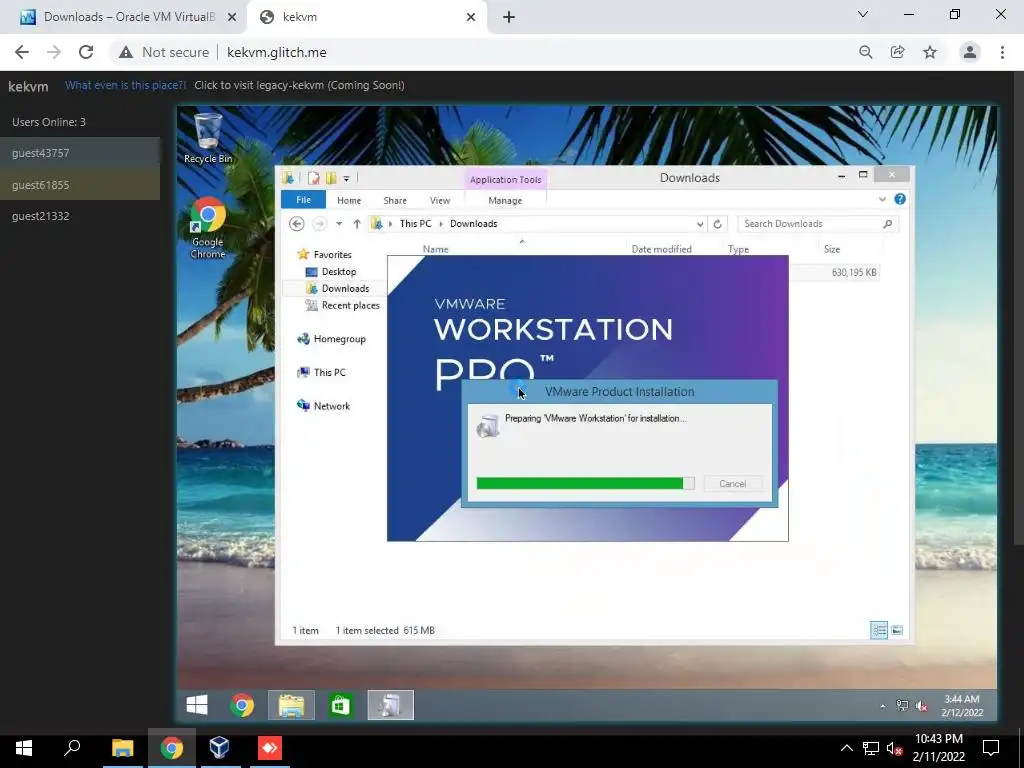Viewport: 1024px width, 768px height.
Task: Go back in the host browser
Action: click(22, 52)
